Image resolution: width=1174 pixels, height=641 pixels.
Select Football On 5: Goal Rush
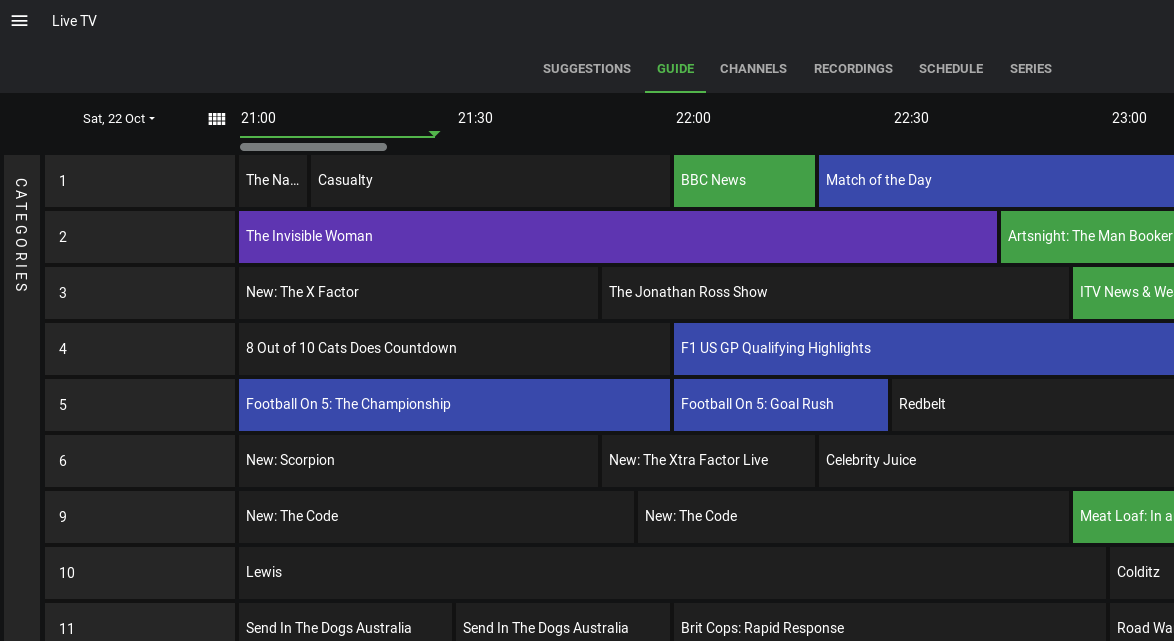click(x=780, y=405)
